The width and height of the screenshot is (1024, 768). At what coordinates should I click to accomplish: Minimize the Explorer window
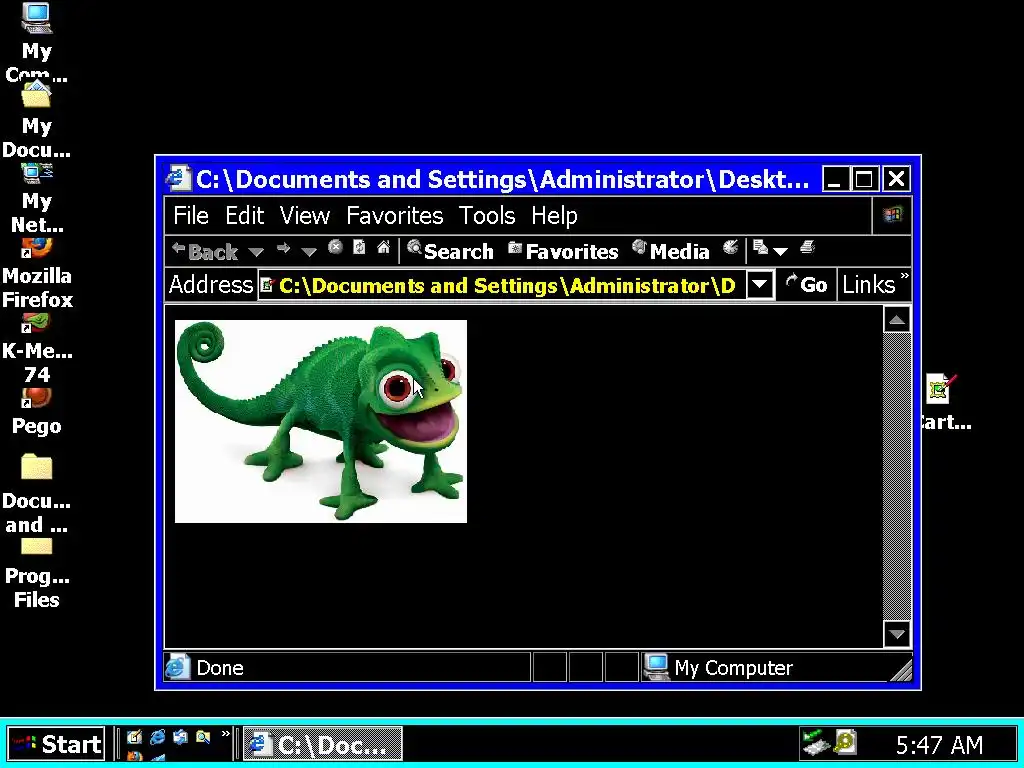click(x=834, y=179)
